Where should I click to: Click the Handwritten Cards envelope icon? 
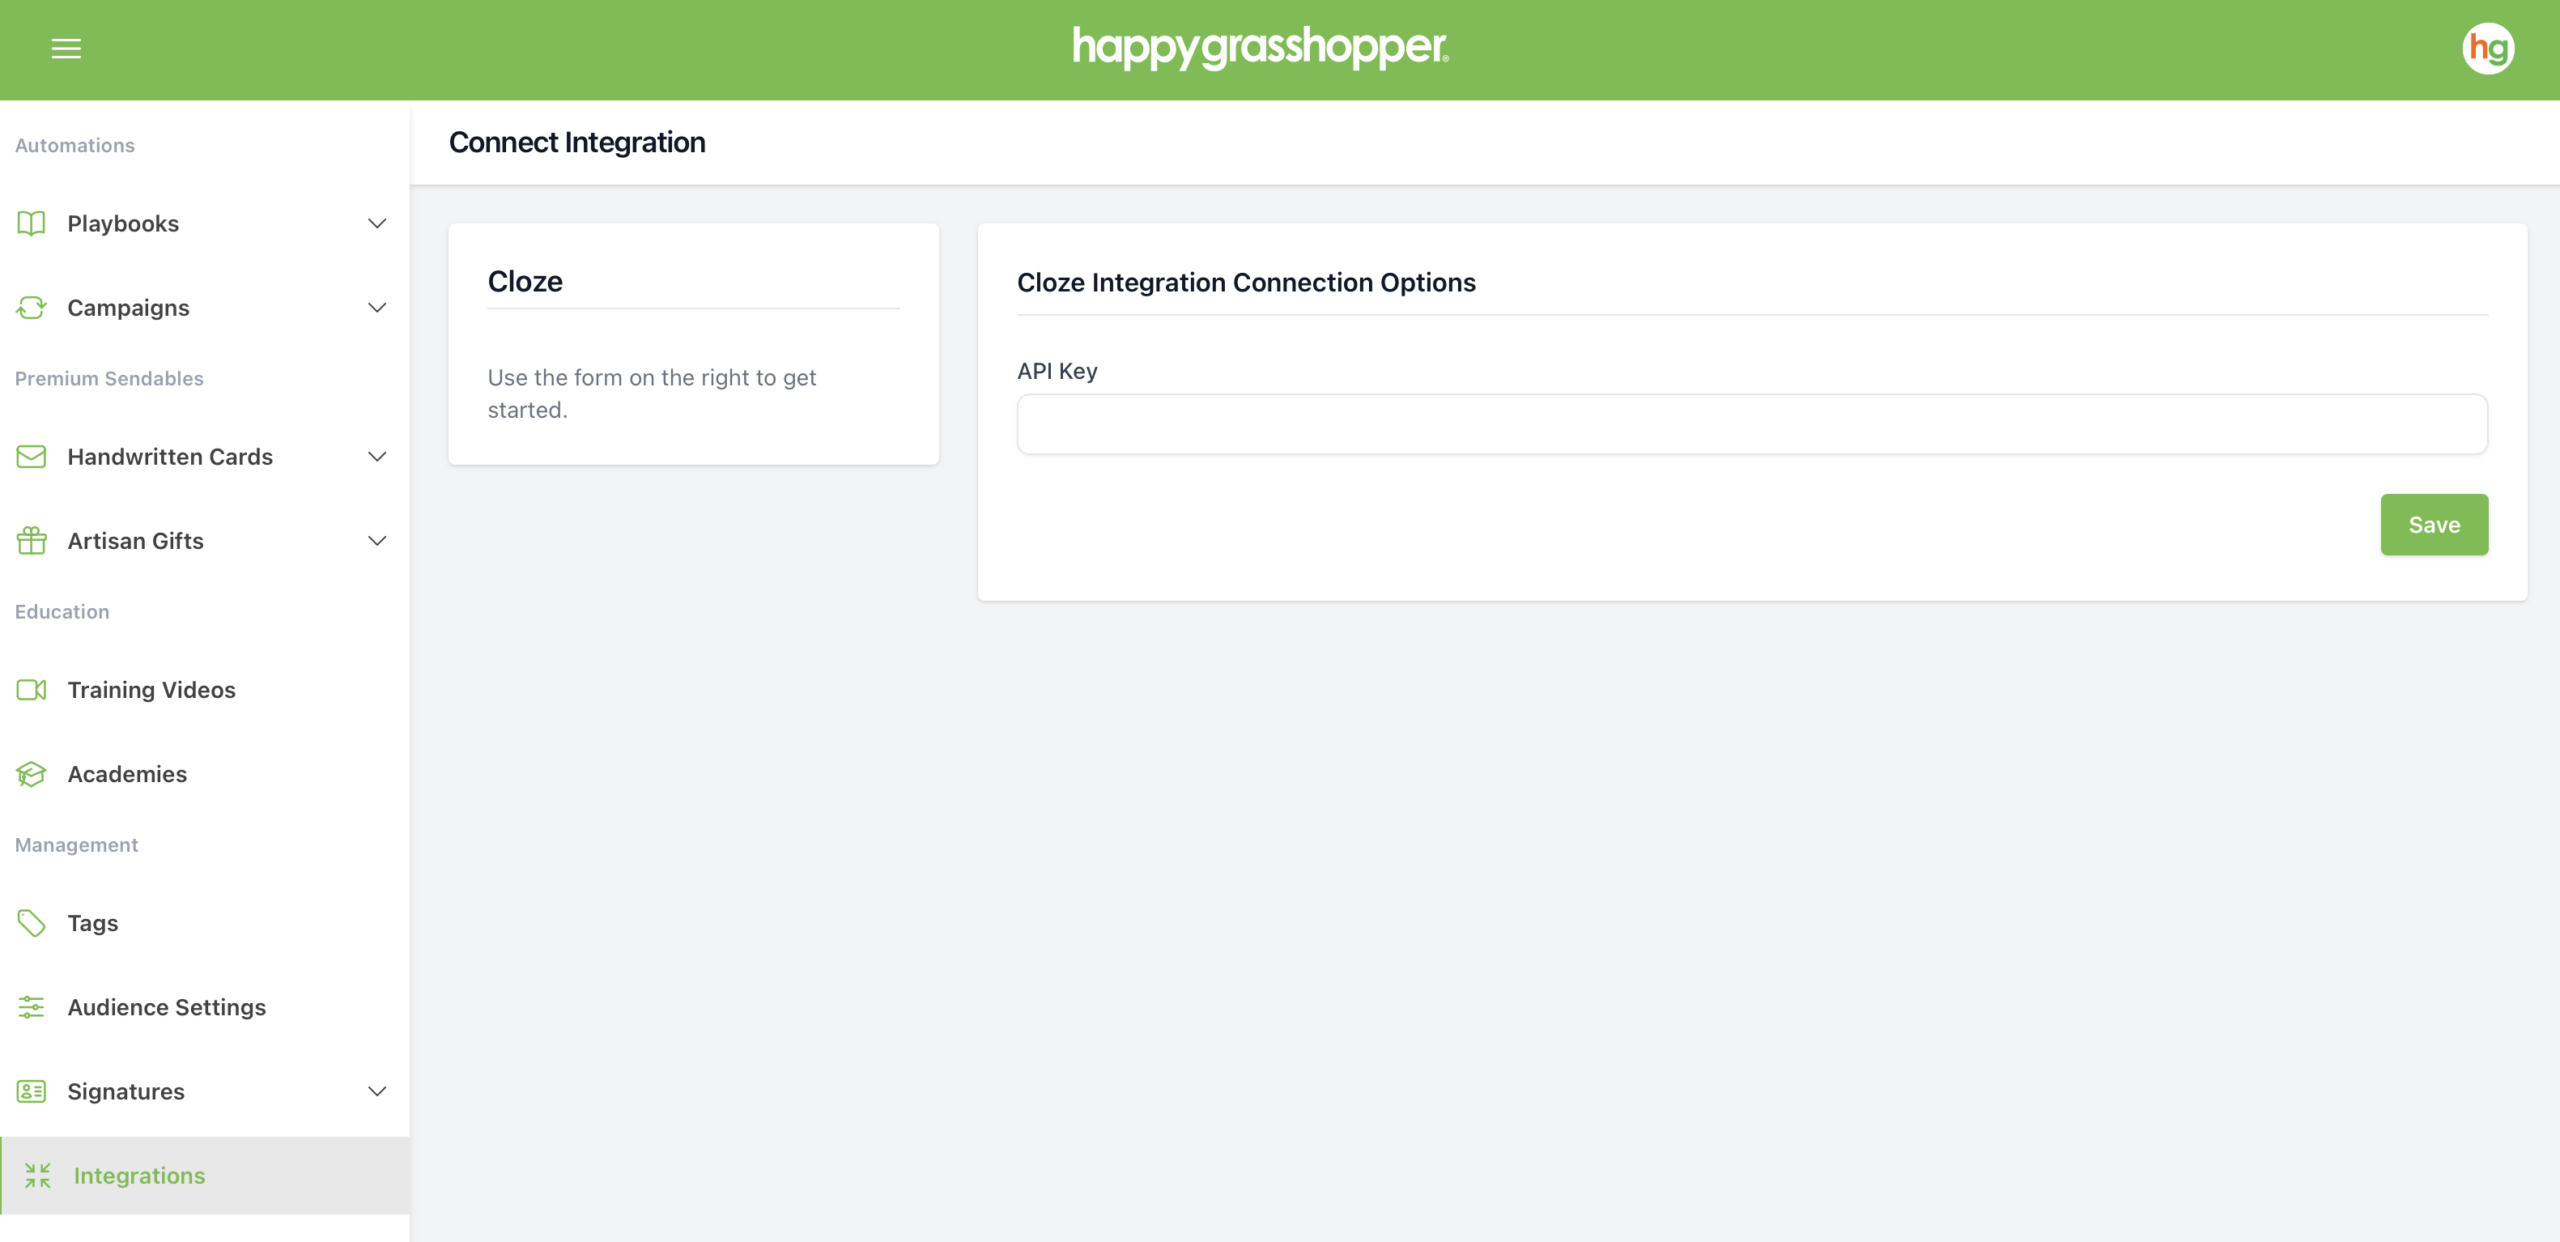point(31,456)
